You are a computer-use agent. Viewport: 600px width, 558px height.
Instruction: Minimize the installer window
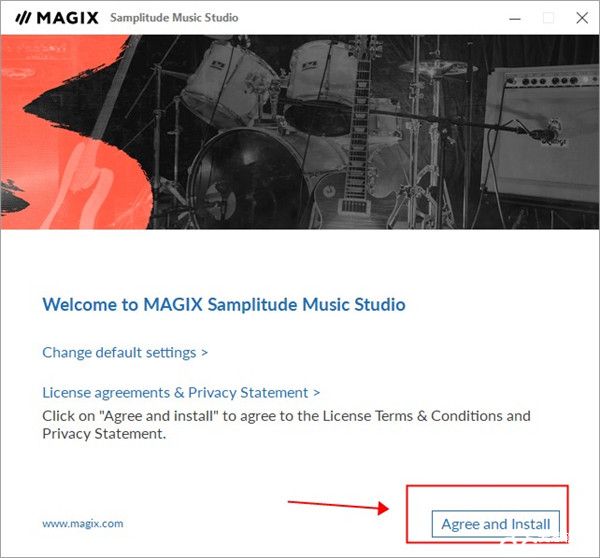(x=515, y=18)
